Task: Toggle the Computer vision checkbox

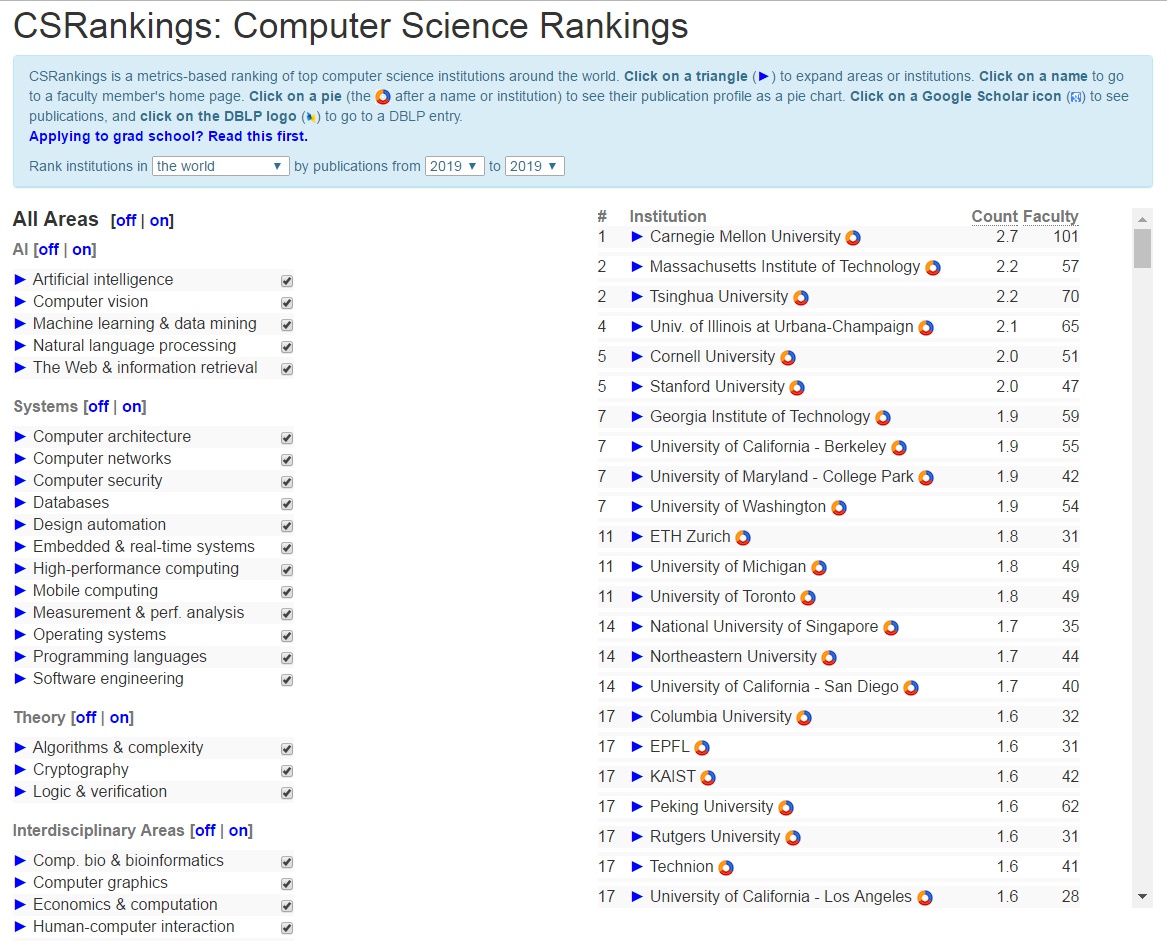Action: (x=287, y=303)
